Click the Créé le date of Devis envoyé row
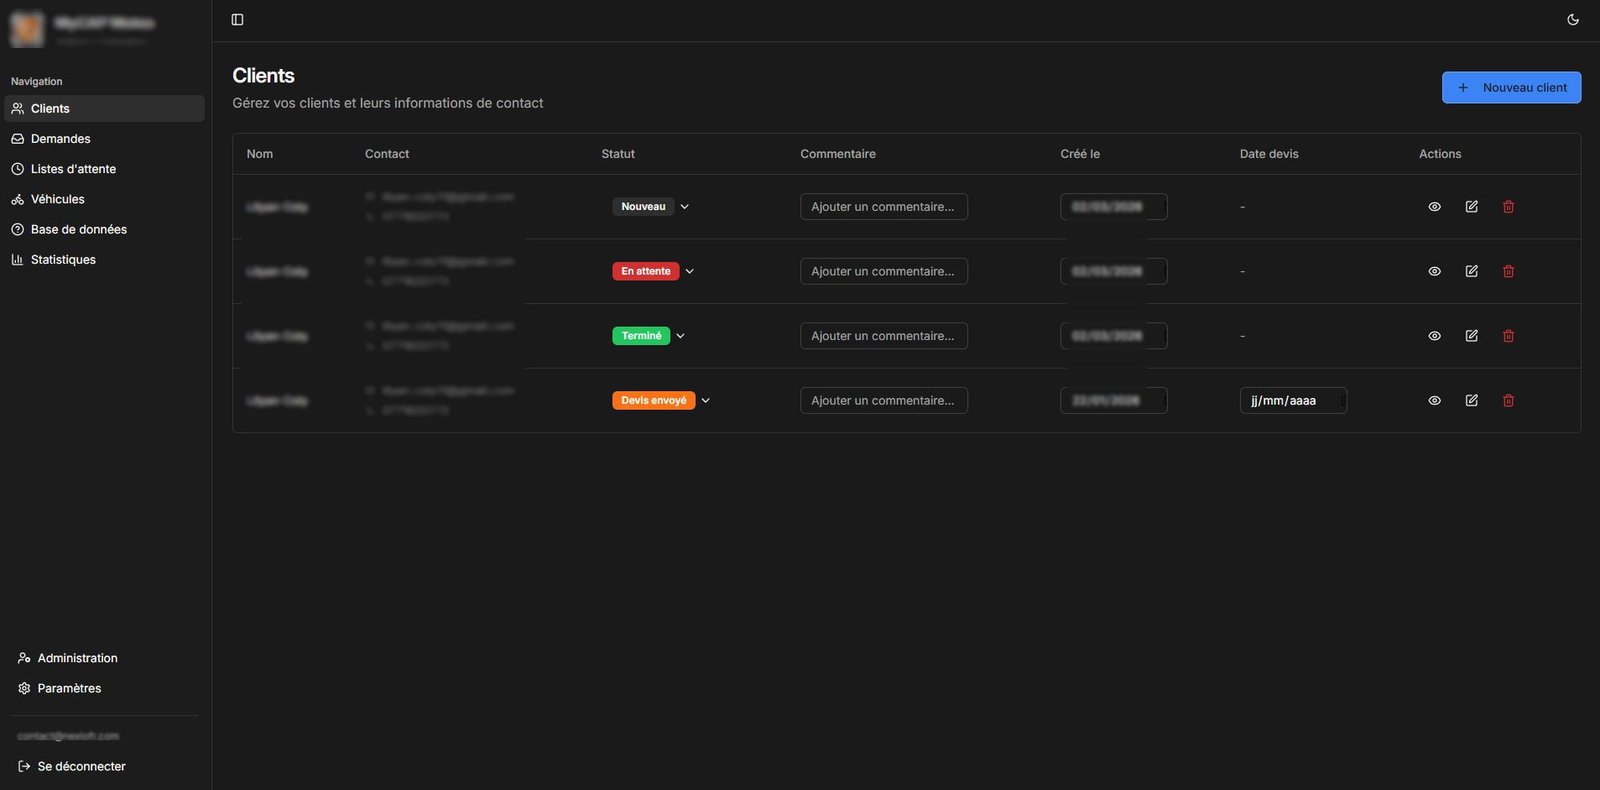 (1114, 401)
